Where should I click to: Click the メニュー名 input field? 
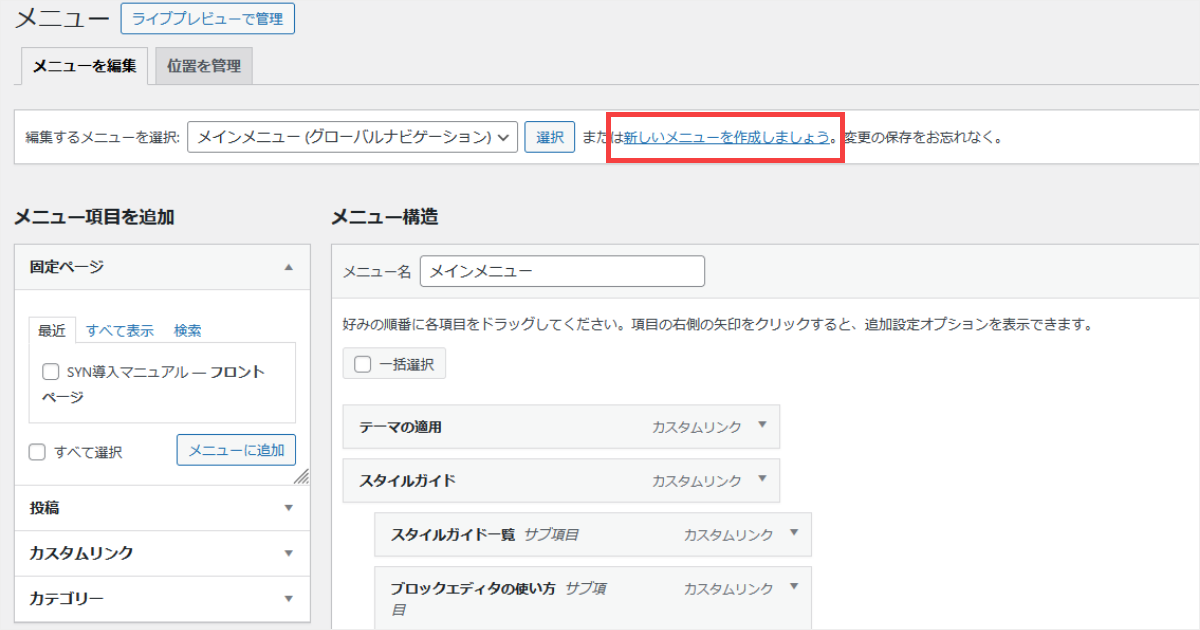(562, 271)
